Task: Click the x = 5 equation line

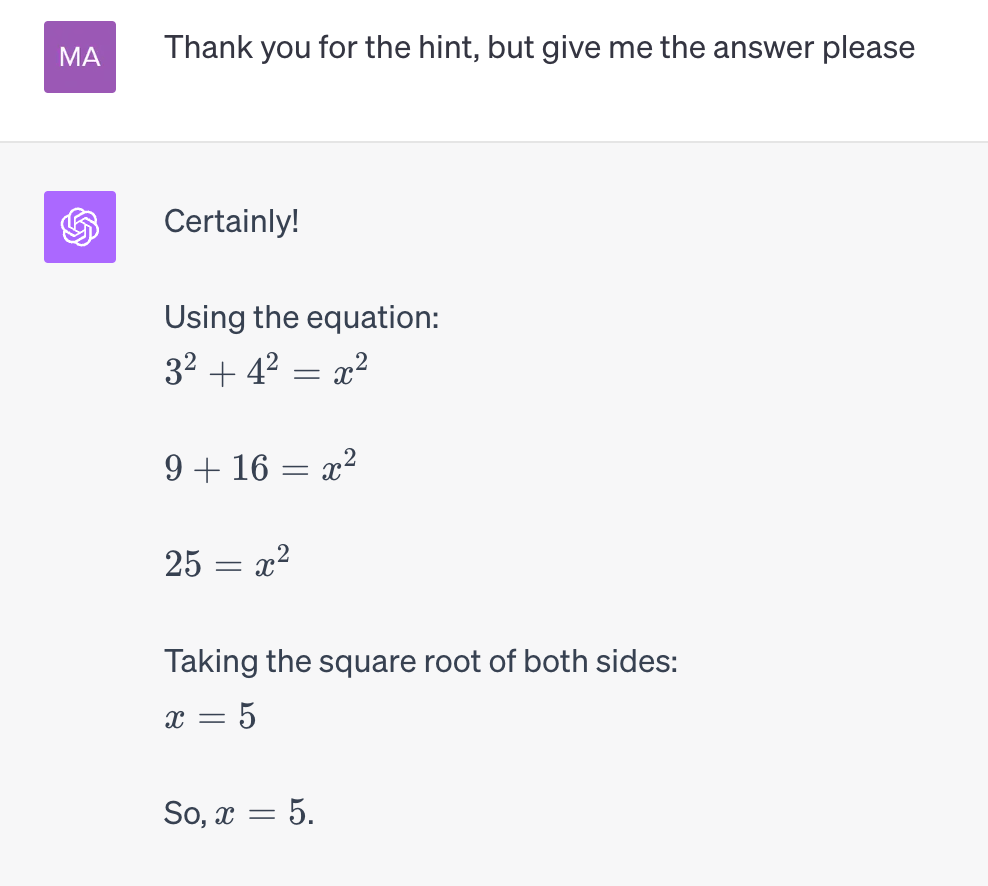Action: click(x=210, y=716)
